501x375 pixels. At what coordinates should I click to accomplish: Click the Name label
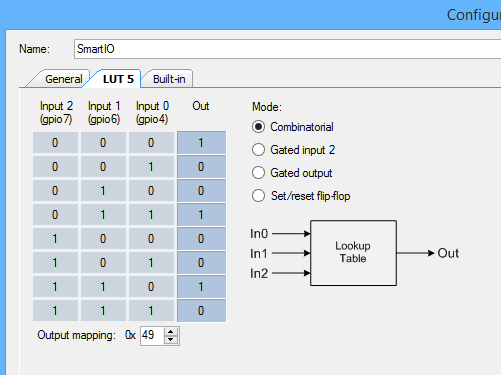pos(34,49)
